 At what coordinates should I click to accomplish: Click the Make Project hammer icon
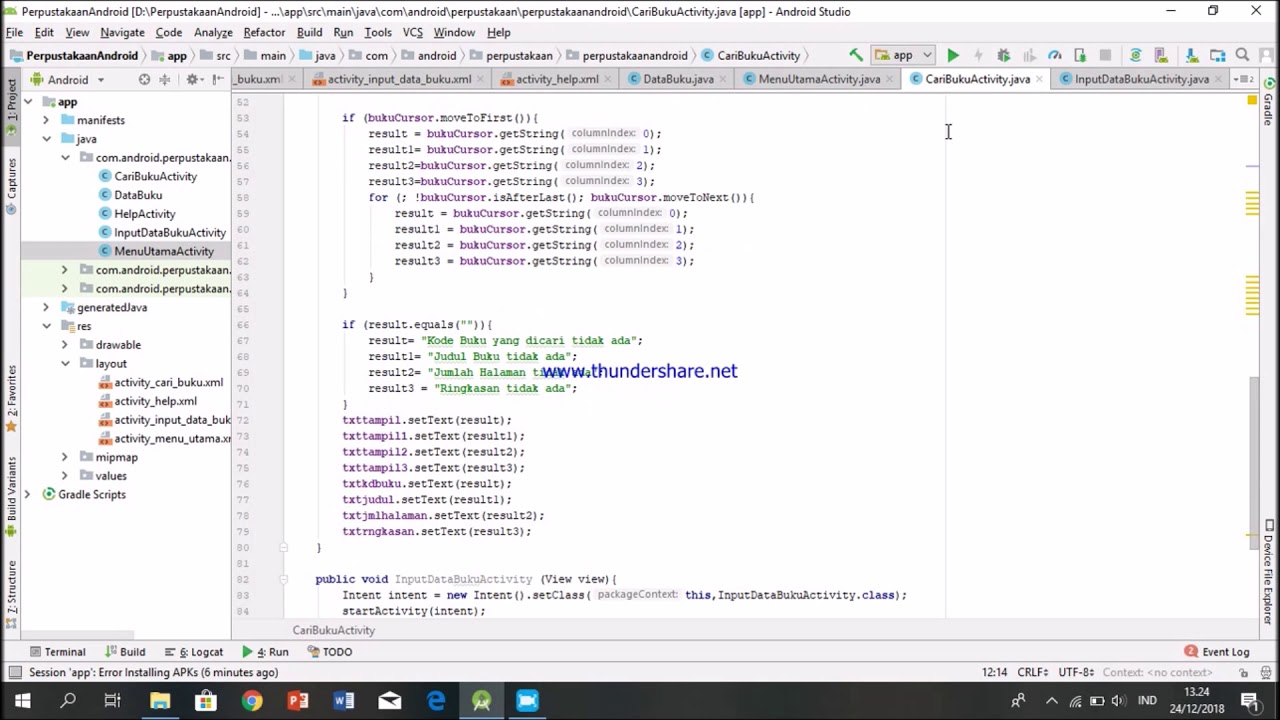pyautogui.click(x=856, y=55)
